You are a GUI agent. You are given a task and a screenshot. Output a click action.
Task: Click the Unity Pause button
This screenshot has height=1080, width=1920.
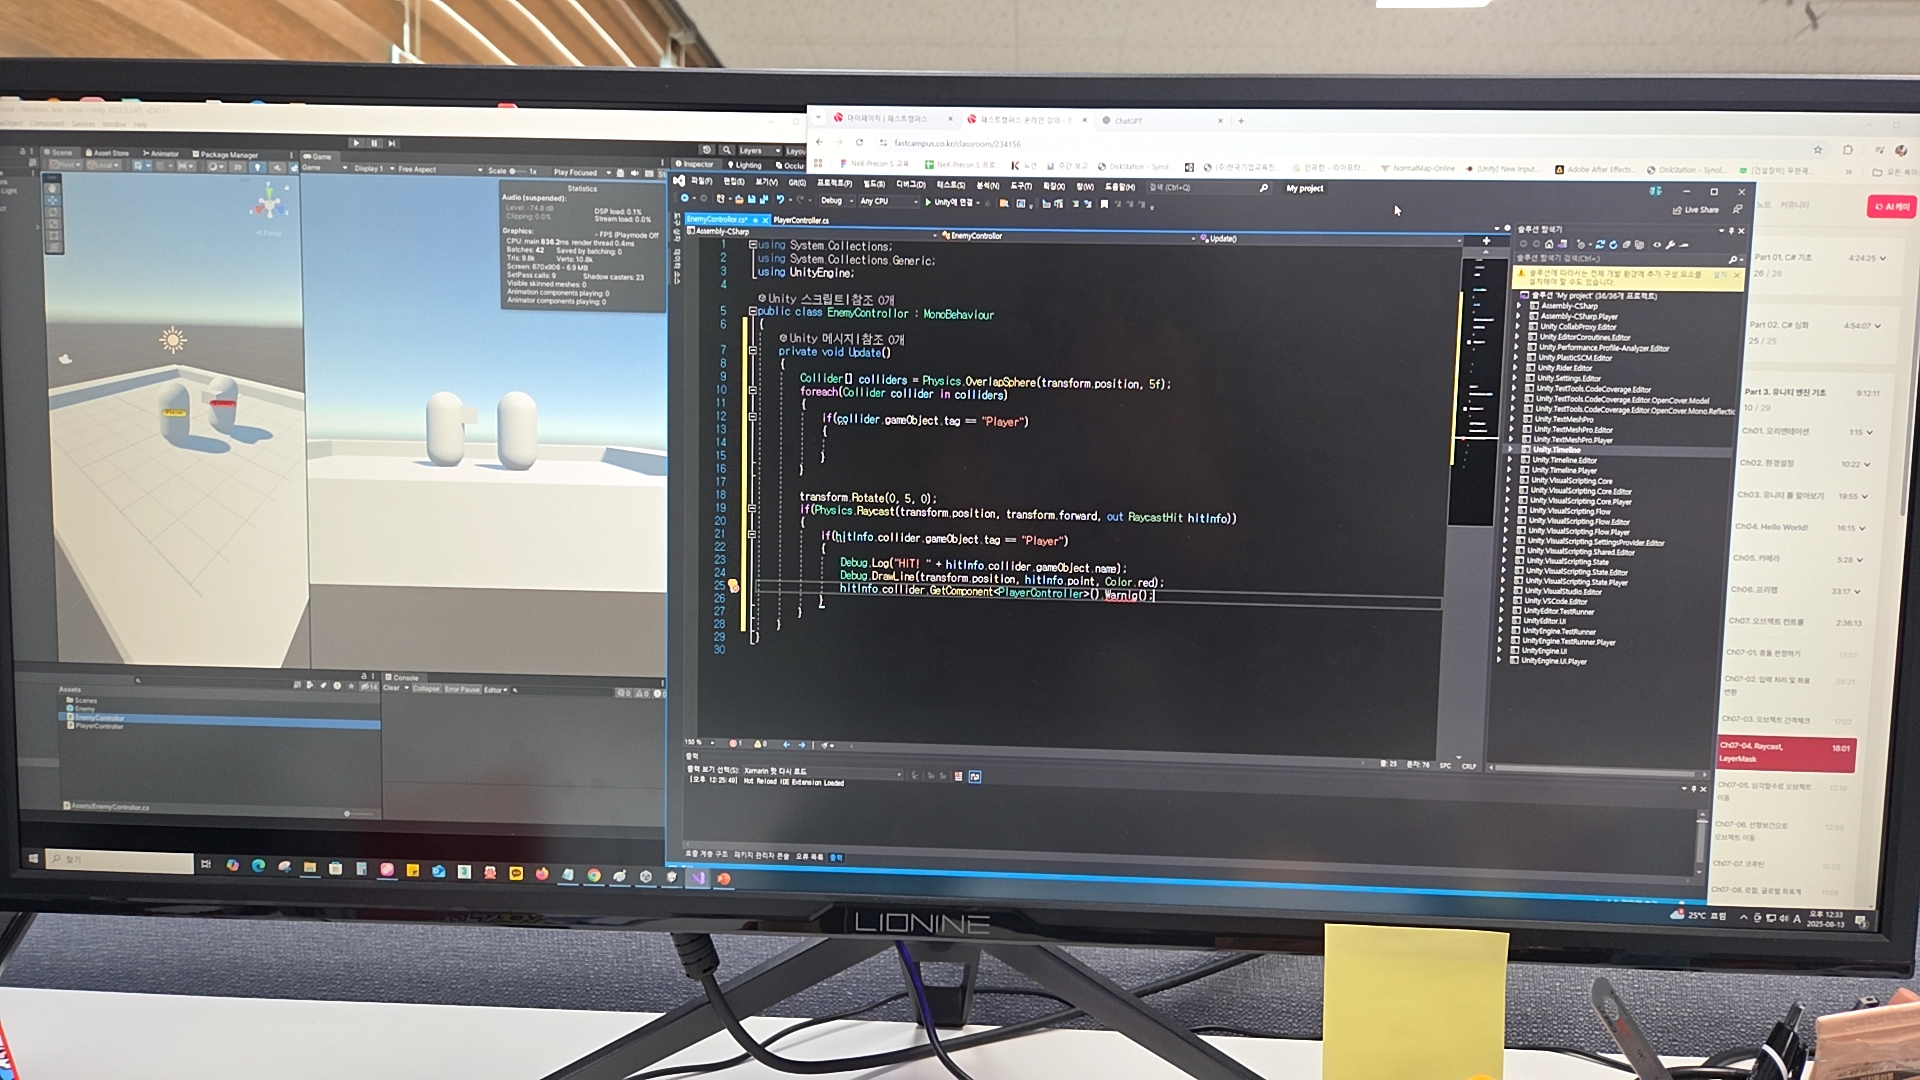(374, 143)
